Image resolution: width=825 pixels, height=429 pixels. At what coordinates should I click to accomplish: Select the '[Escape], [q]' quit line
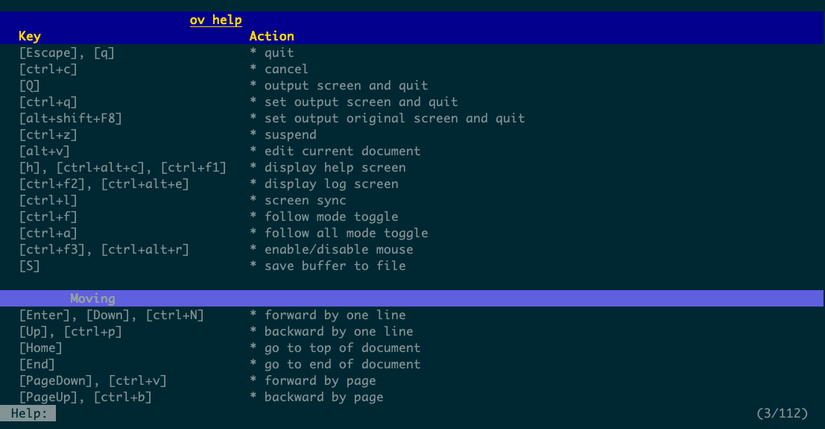point(67,53)
